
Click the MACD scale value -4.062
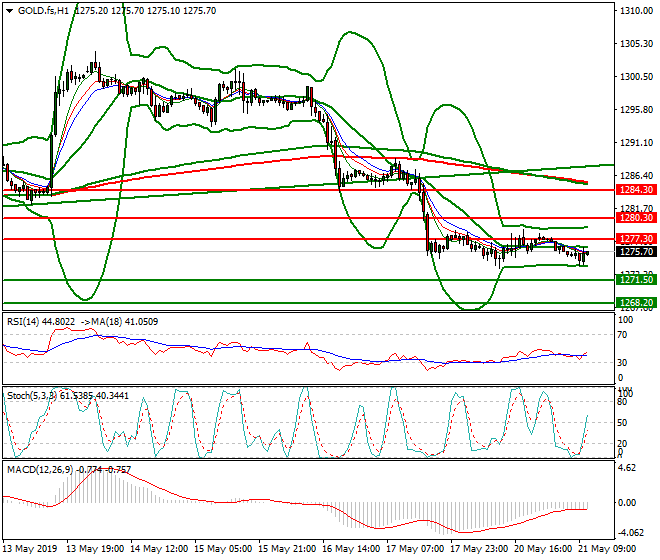pos(631,533)
